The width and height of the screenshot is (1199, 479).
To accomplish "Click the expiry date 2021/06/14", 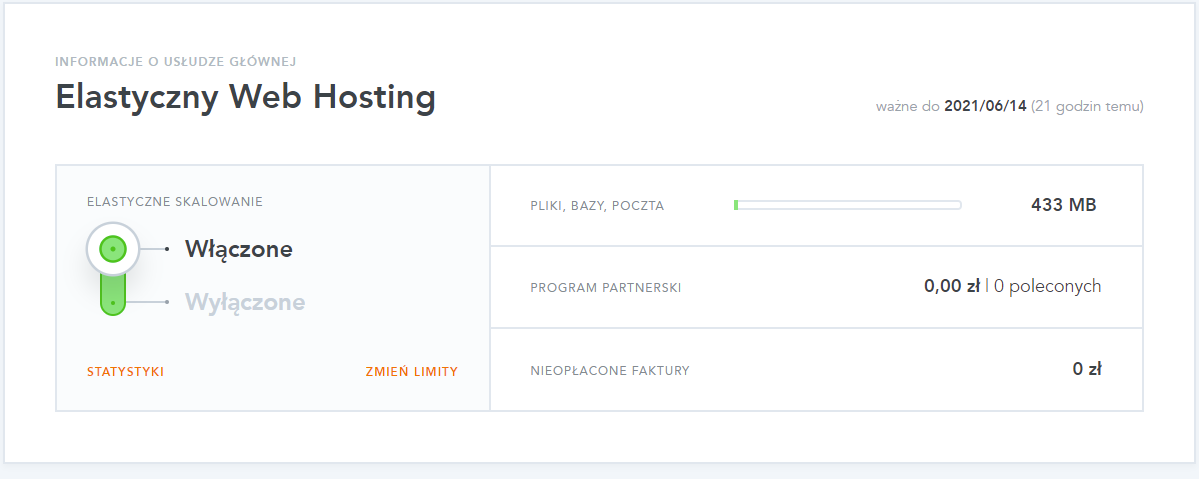I will (x=986, y=106).
